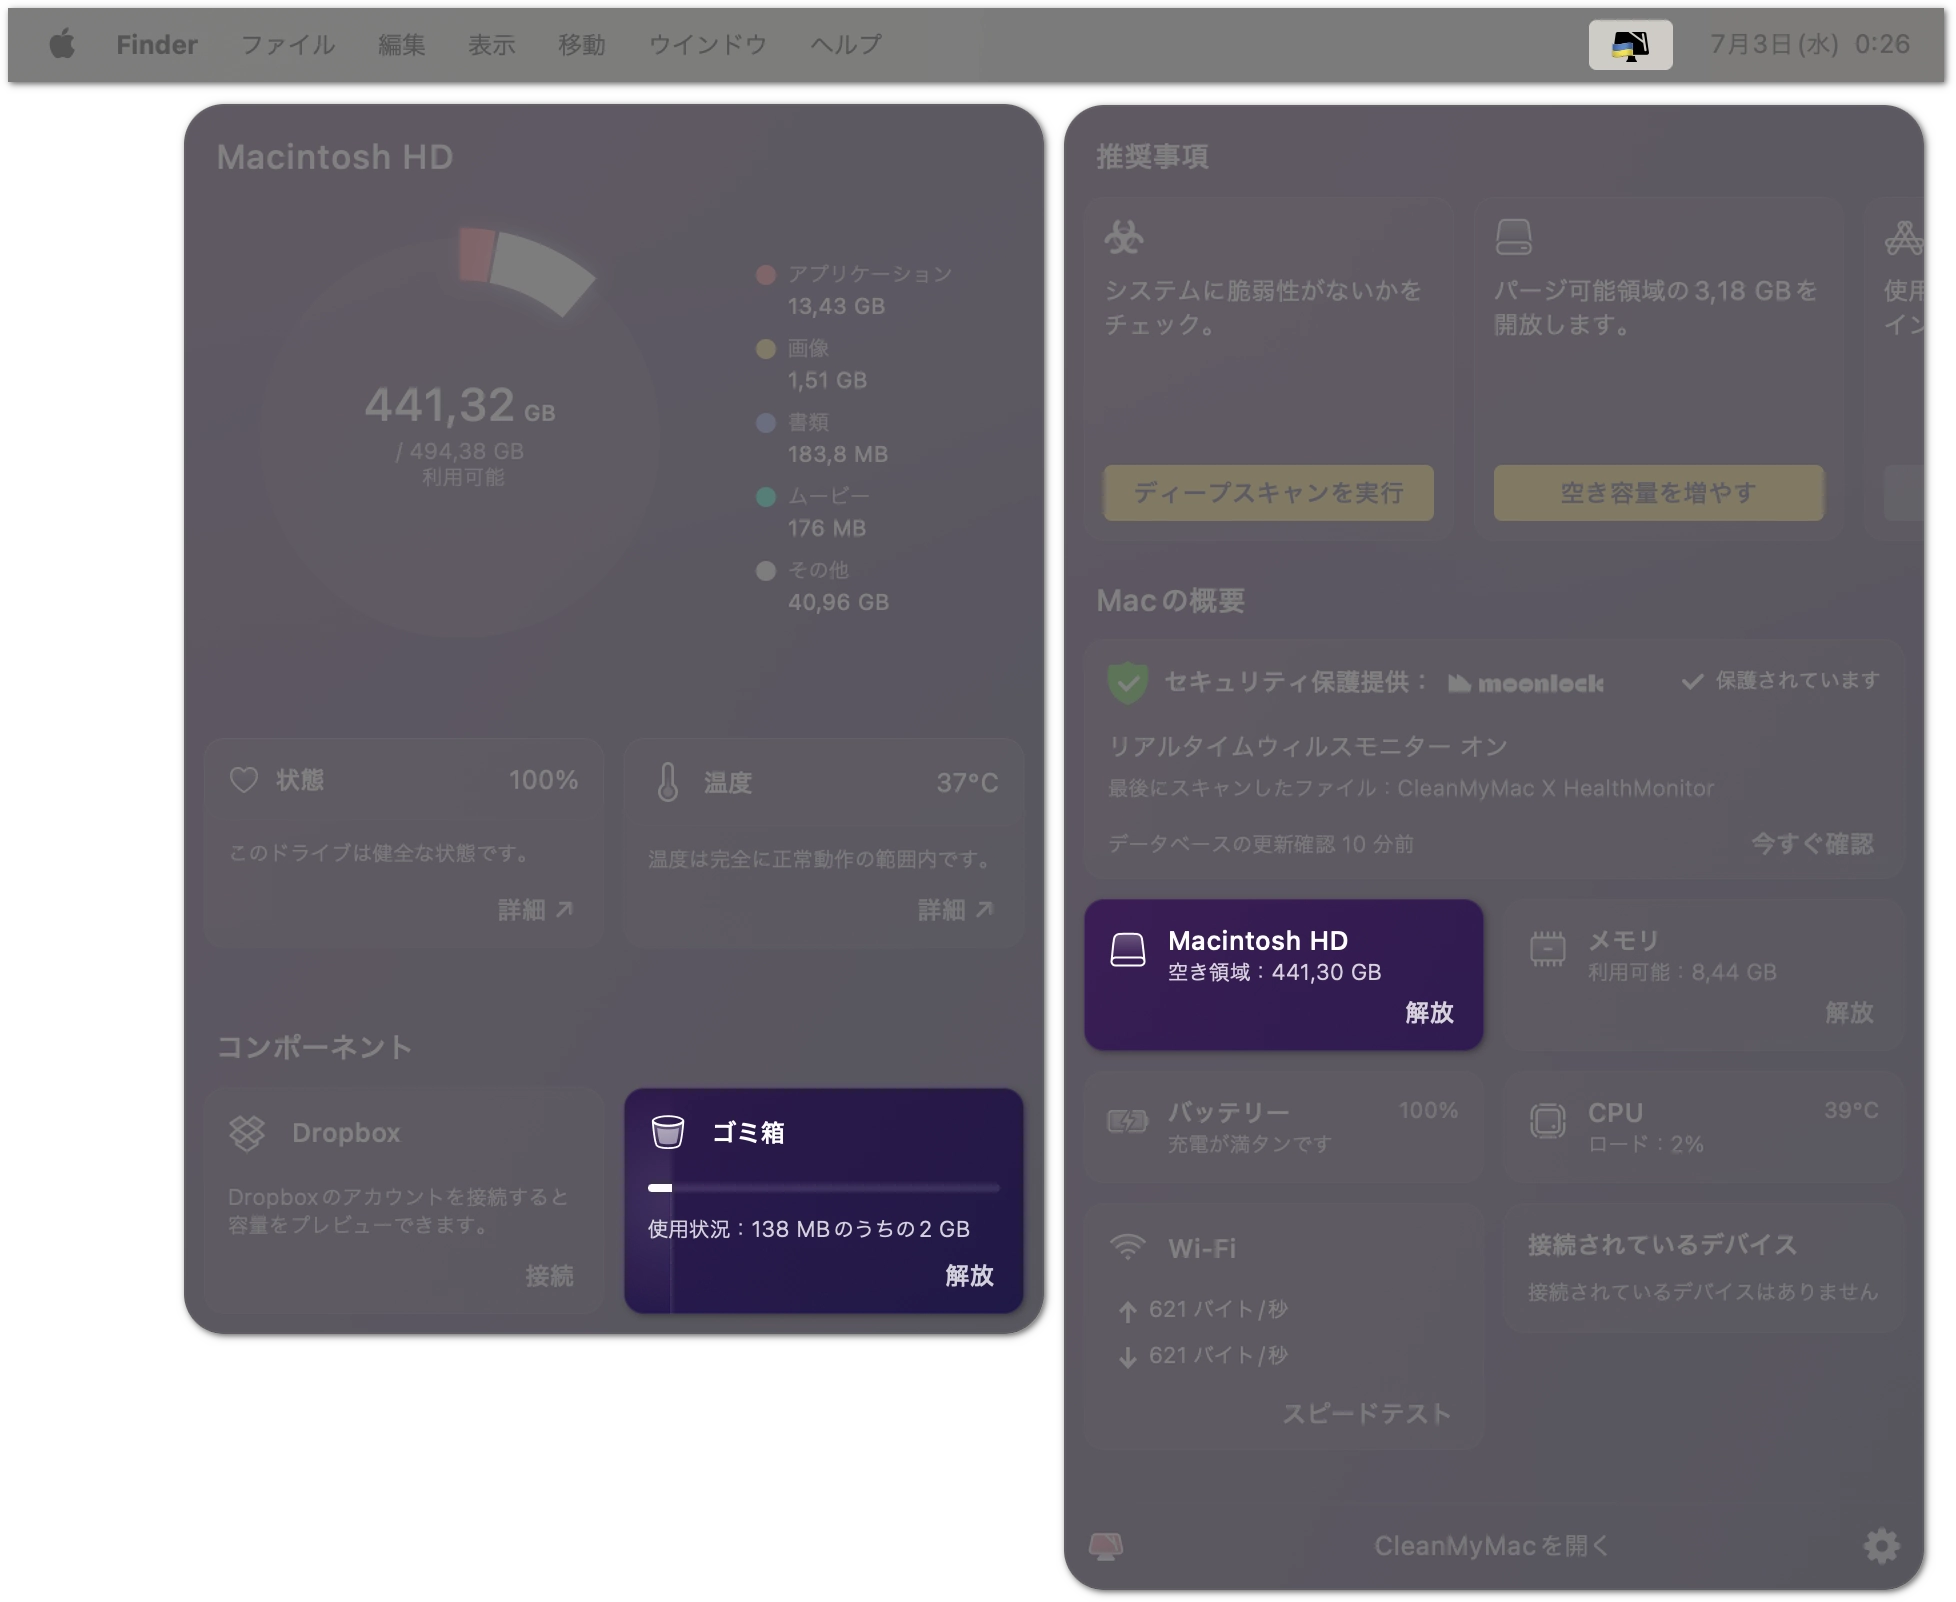Click the CleanMyMac app icon at panel bottom
Viewport: 1956px width, 1602px height.
(1106, 1546)
